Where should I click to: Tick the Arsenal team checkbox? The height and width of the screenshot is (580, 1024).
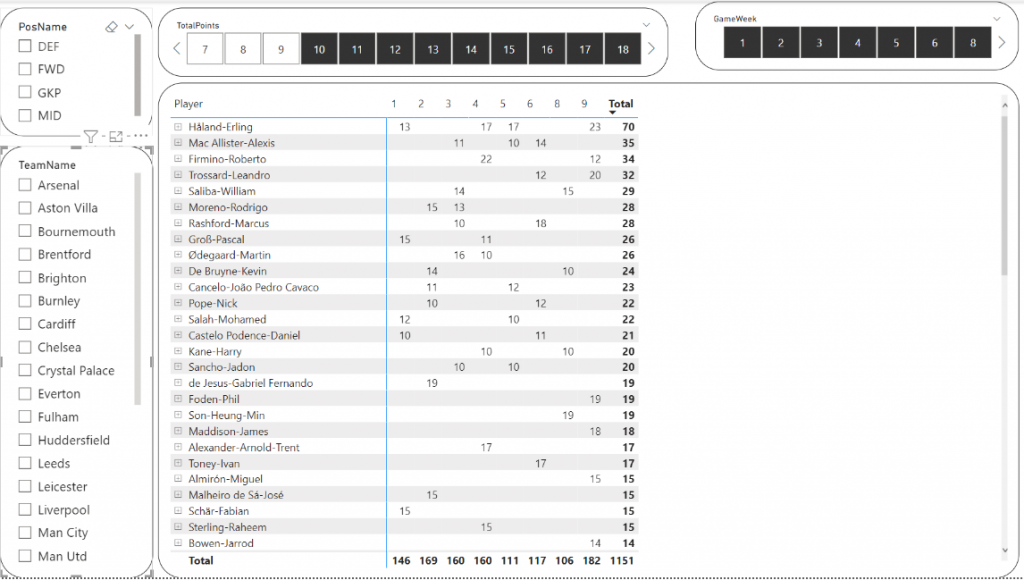click(x=25, y=185)
